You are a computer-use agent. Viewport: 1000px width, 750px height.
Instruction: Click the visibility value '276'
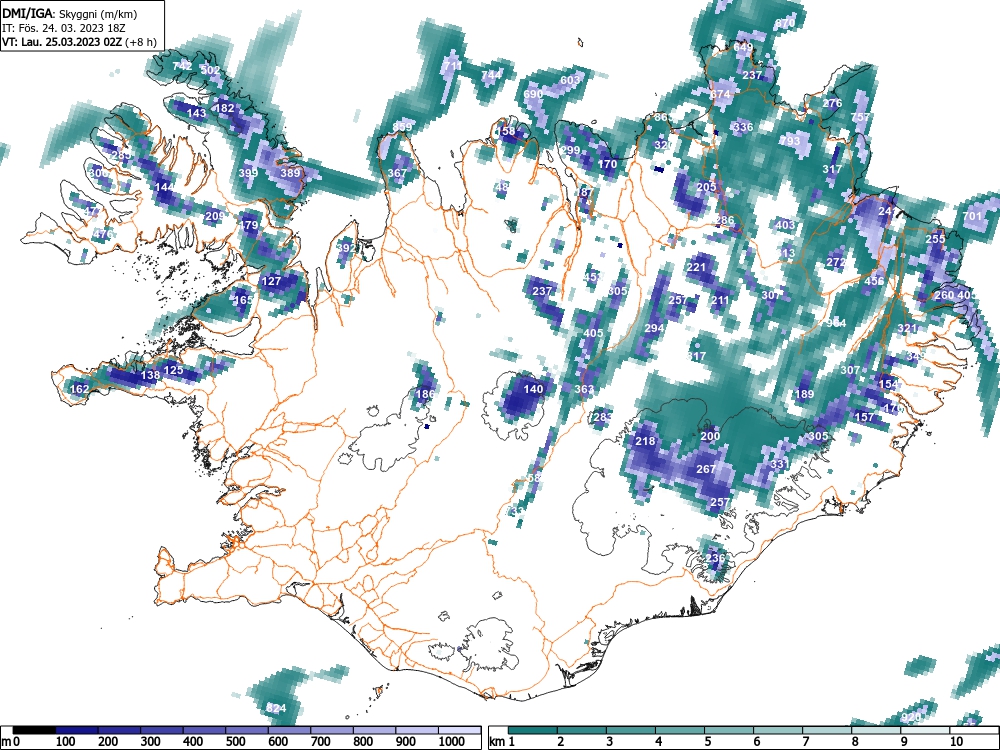pos(832,103)
